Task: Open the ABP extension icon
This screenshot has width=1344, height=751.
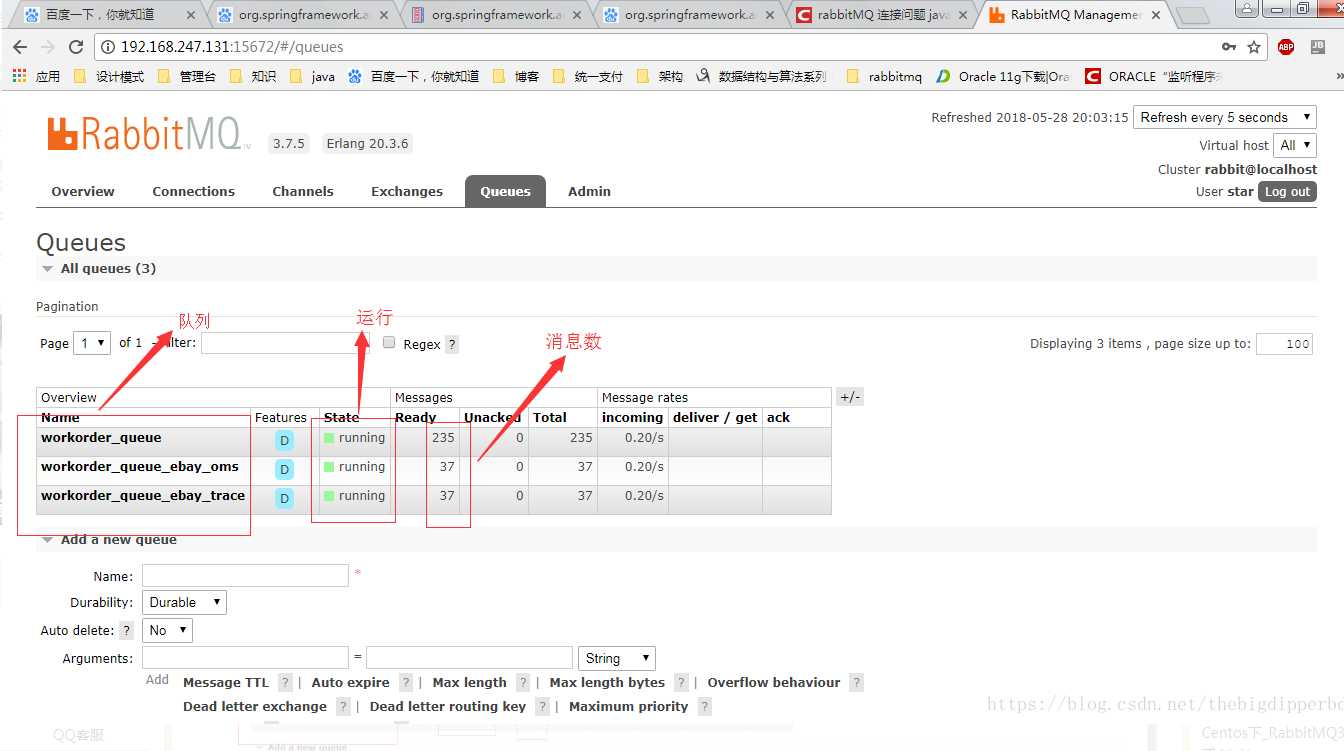Action: coord(1286,47)
